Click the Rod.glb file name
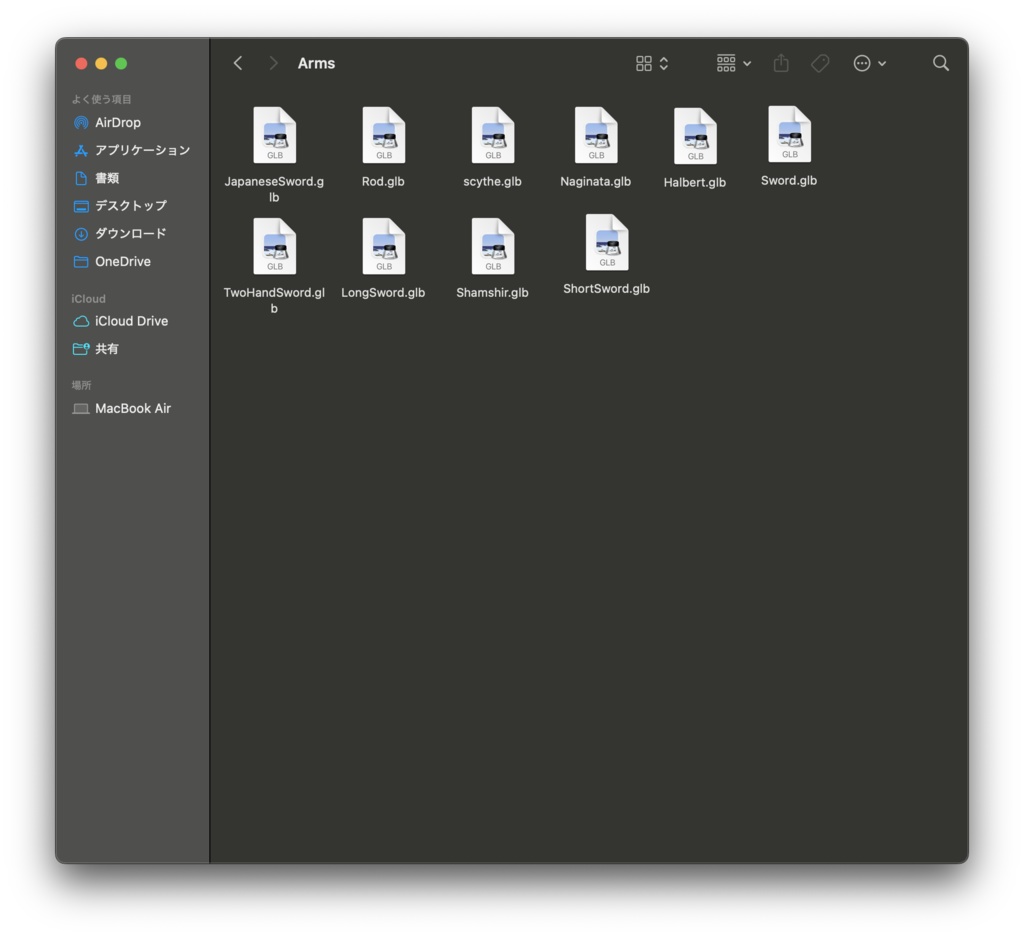This screenshot has height=937, width=1024. [383, 182]
